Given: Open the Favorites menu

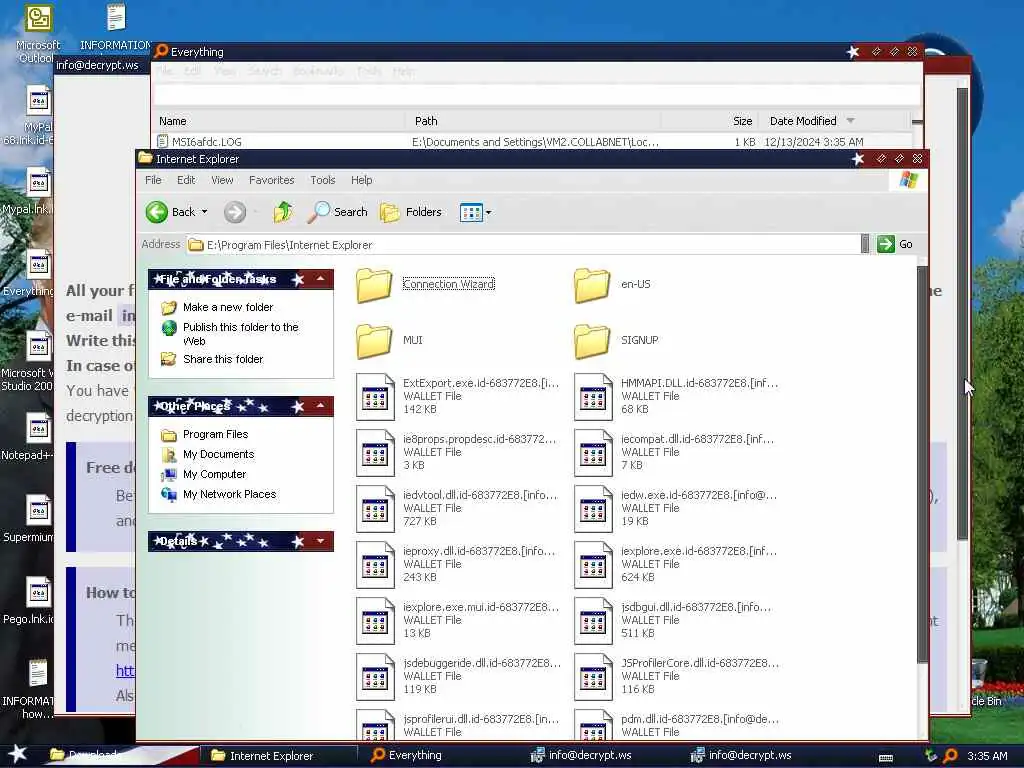Looking at the screenshot, I should (x=272, y=180).
